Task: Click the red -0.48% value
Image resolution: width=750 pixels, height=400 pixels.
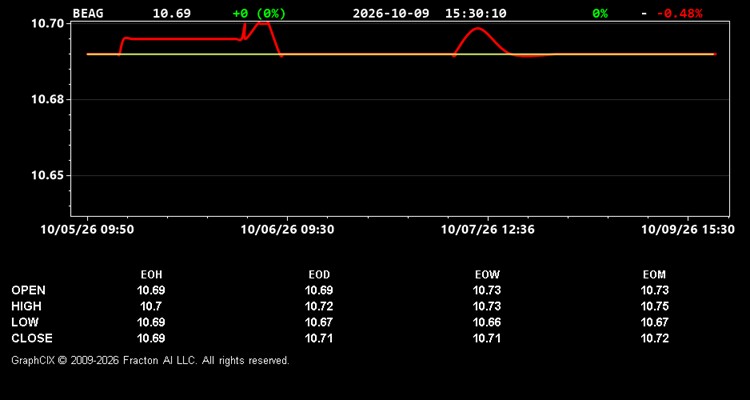Action: 679,13
